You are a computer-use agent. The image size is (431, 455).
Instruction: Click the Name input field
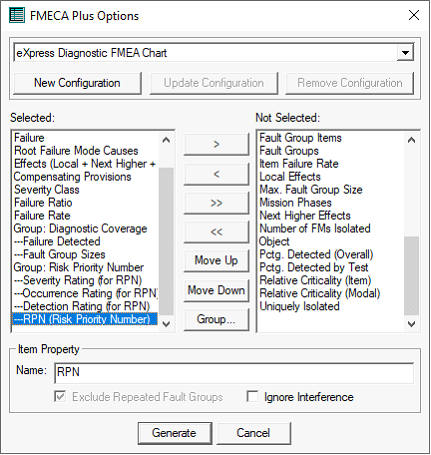[x=234, y=372]
